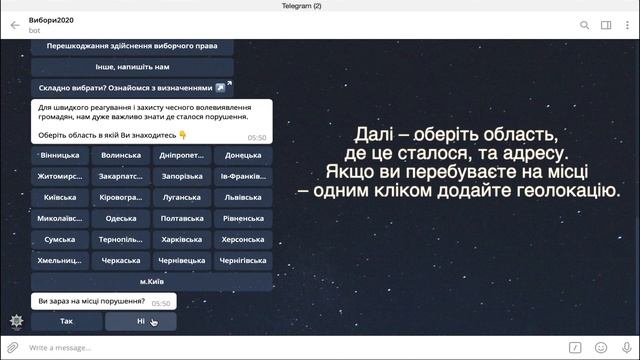Select 'Перешкоджання здійснення виборчого права' option
The height and width of the screenshot is (360, 640).
[132, 46]
